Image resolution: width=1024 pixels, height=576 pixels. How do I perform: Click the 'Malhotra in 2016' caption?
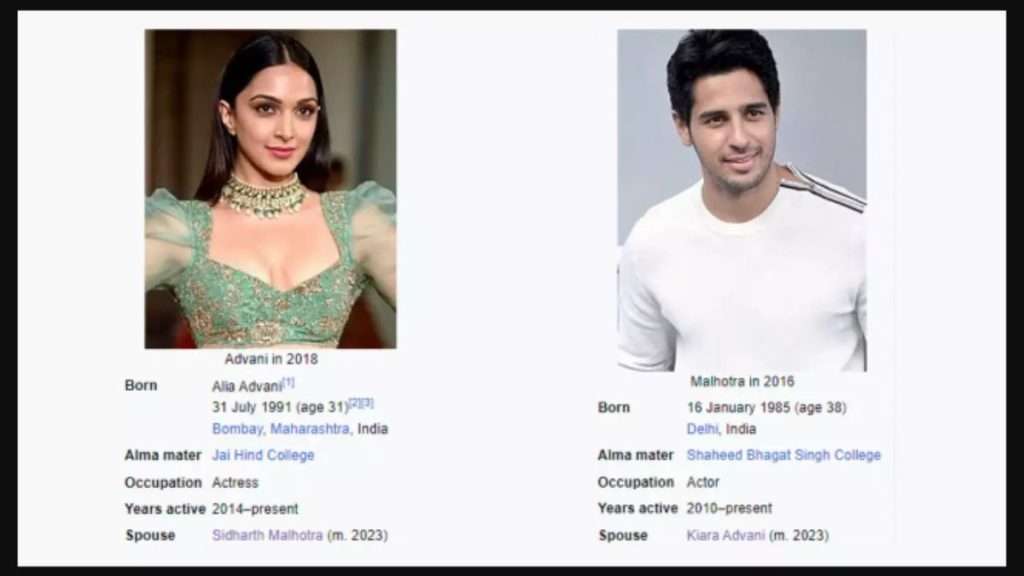(x=743, y=381)
